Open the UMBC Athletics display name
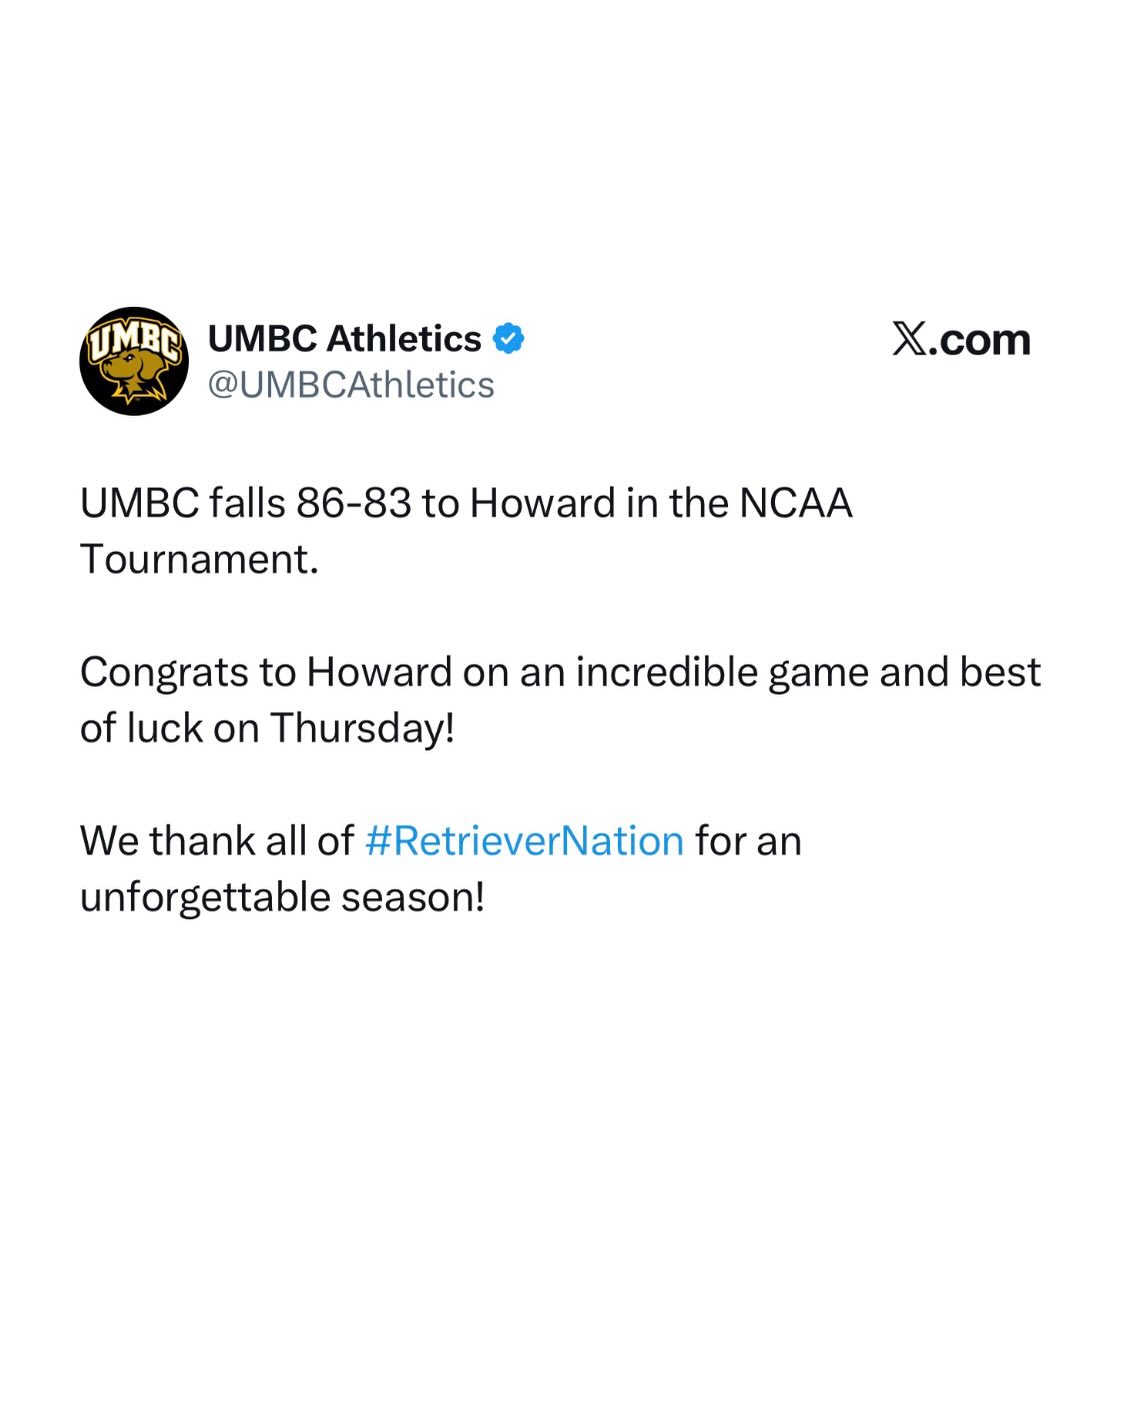Screen dimensions: 1134x1417 tap(344, 339)
